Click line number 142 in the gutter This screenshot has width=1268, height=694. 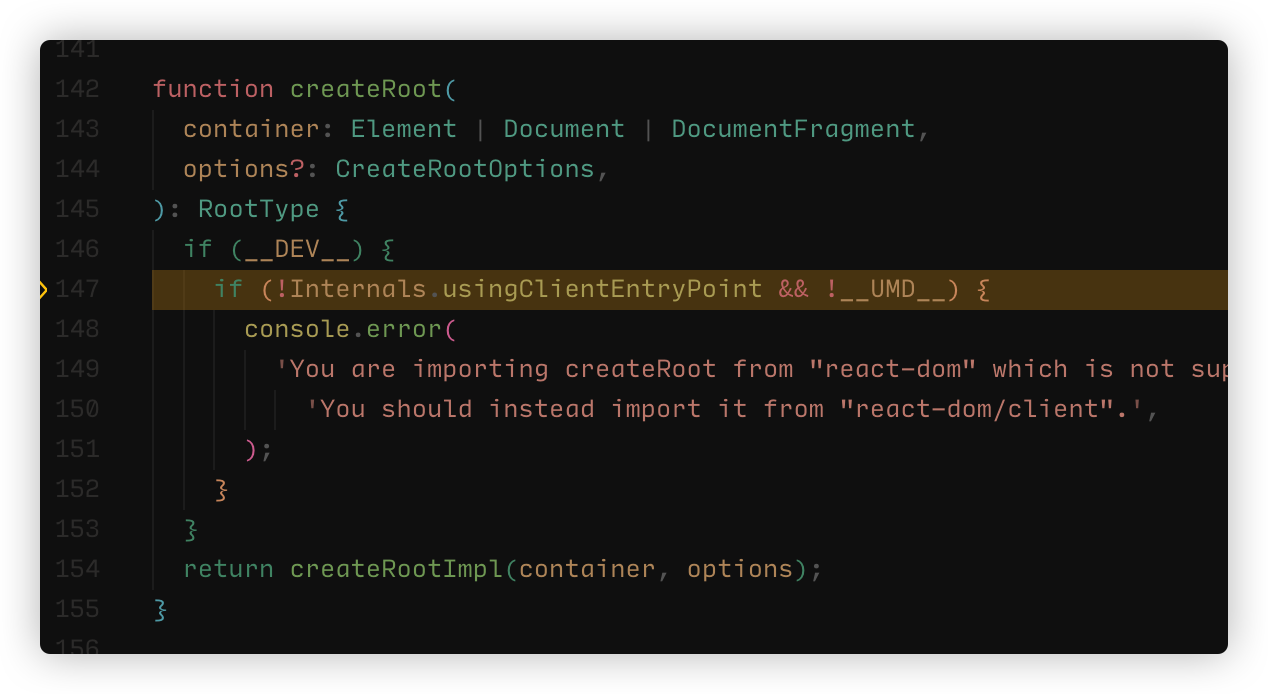point(77,89)
